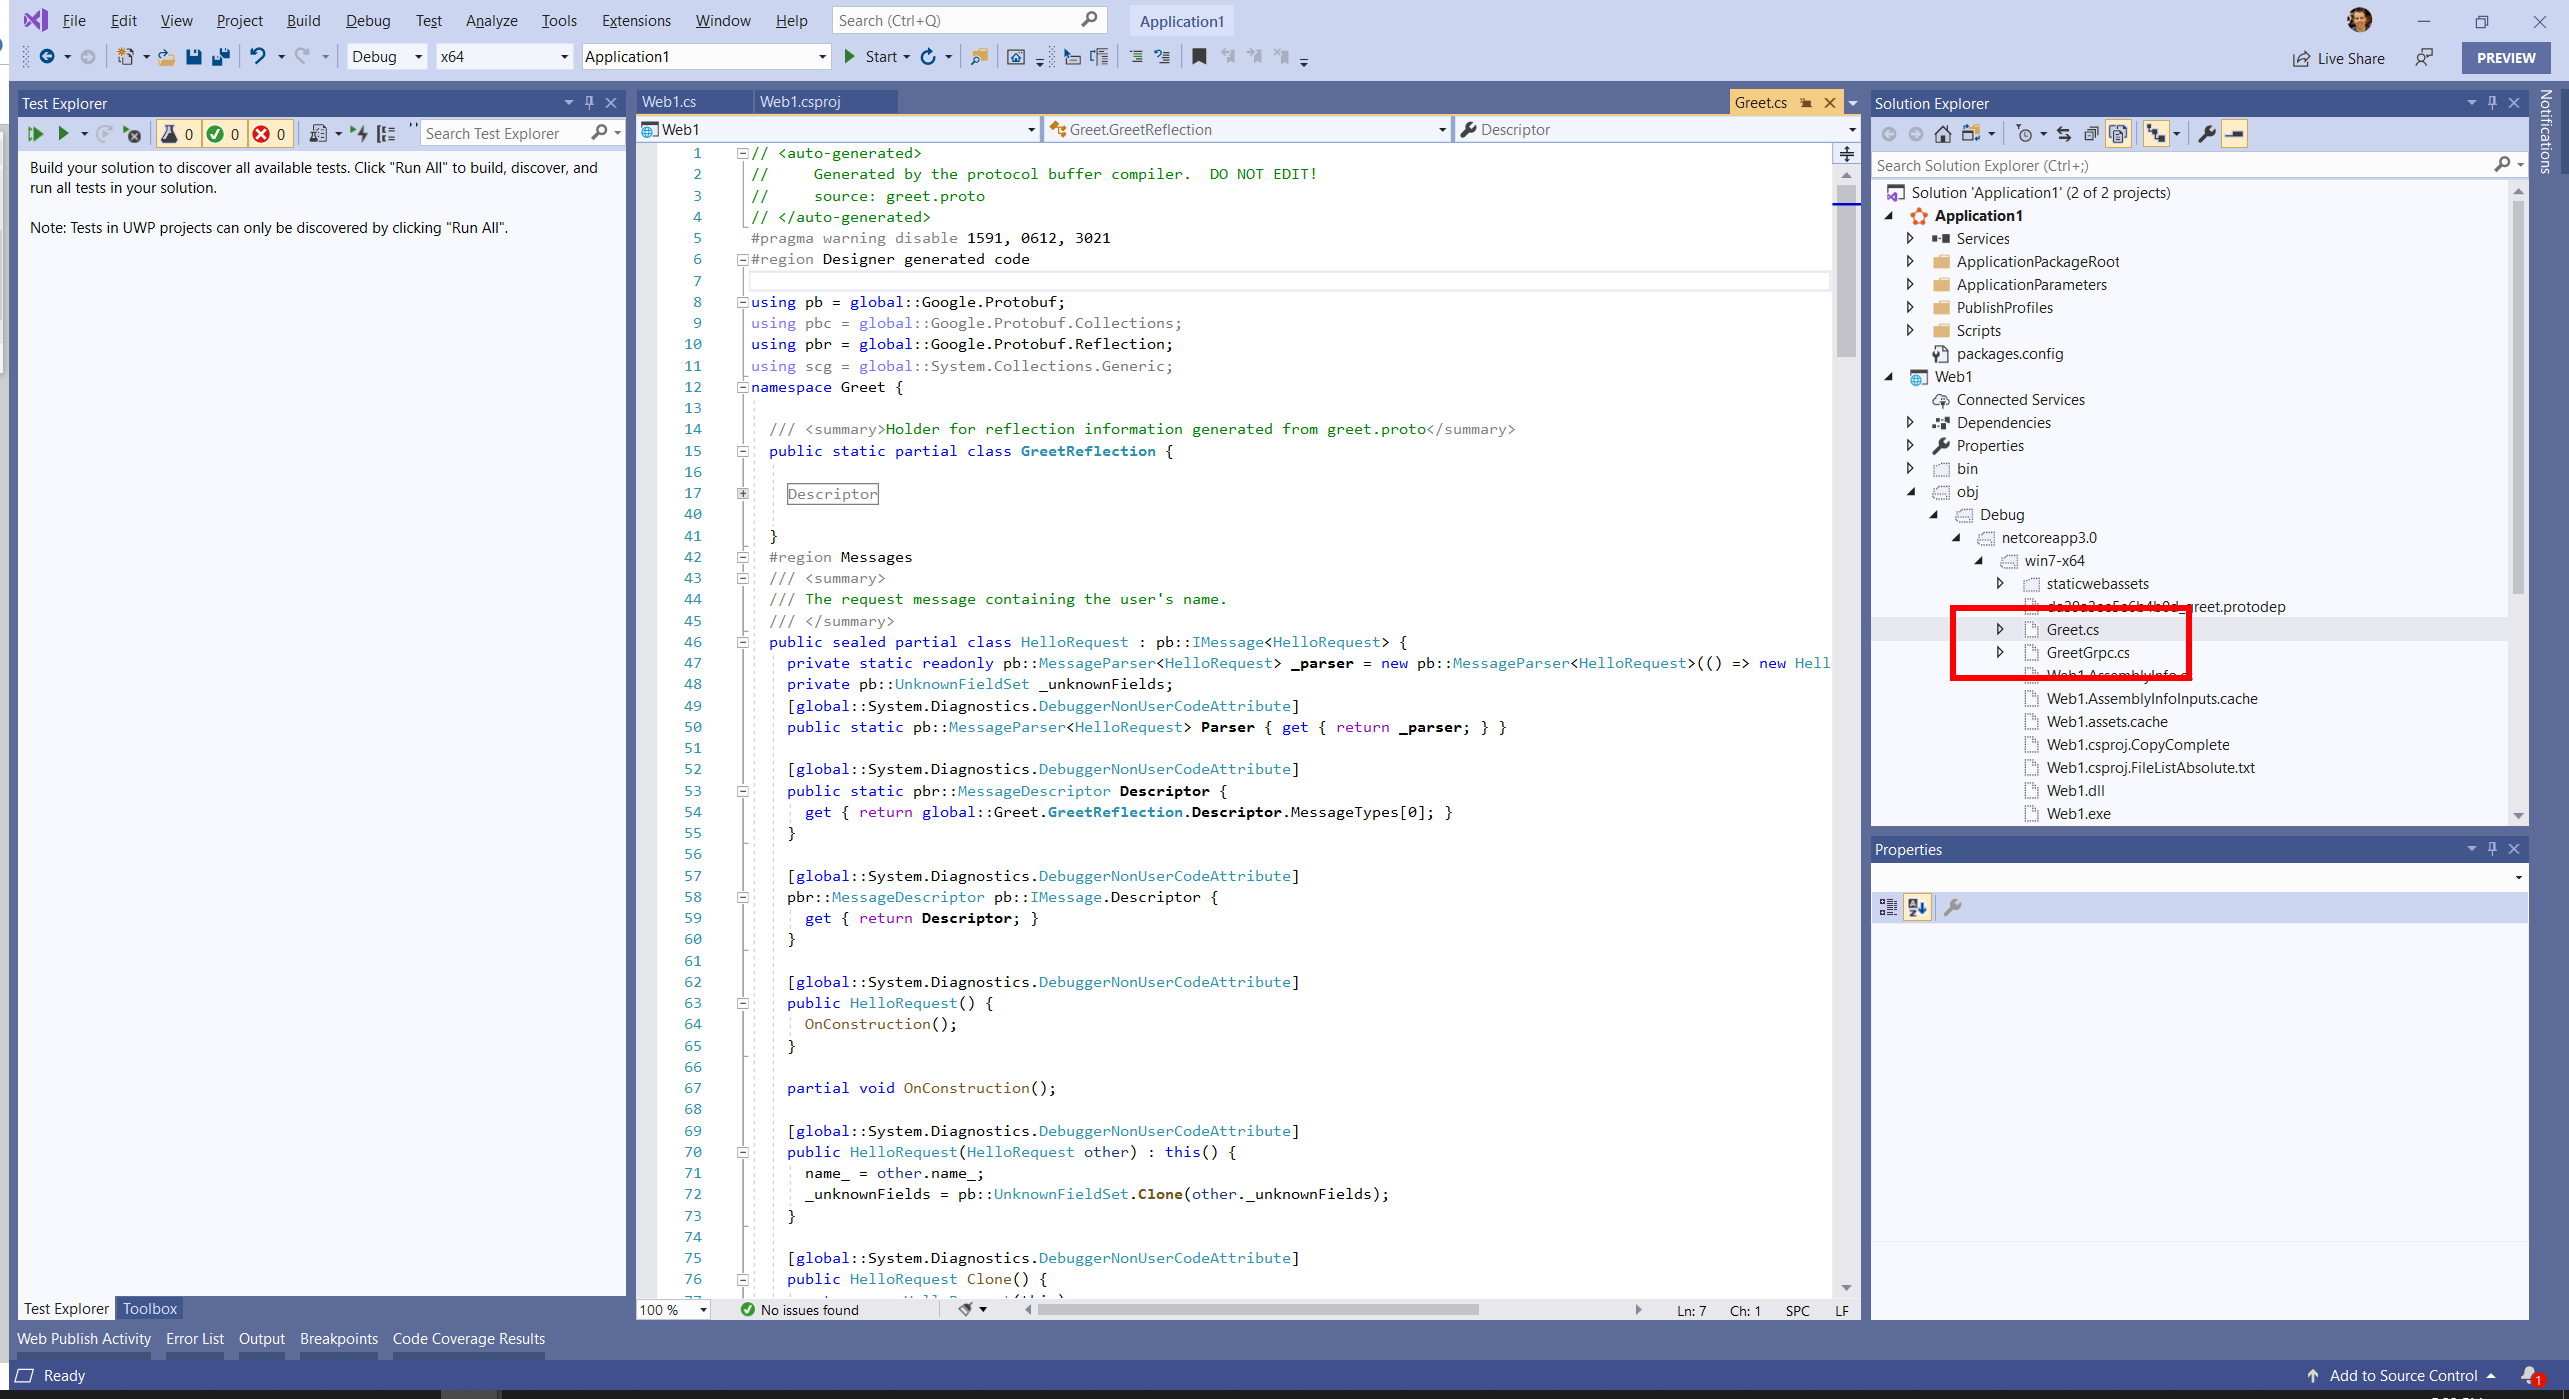The image size is (2569, 1399).
Task: Click the Save All toolbar icon
Action: click(x=221, y=57)
